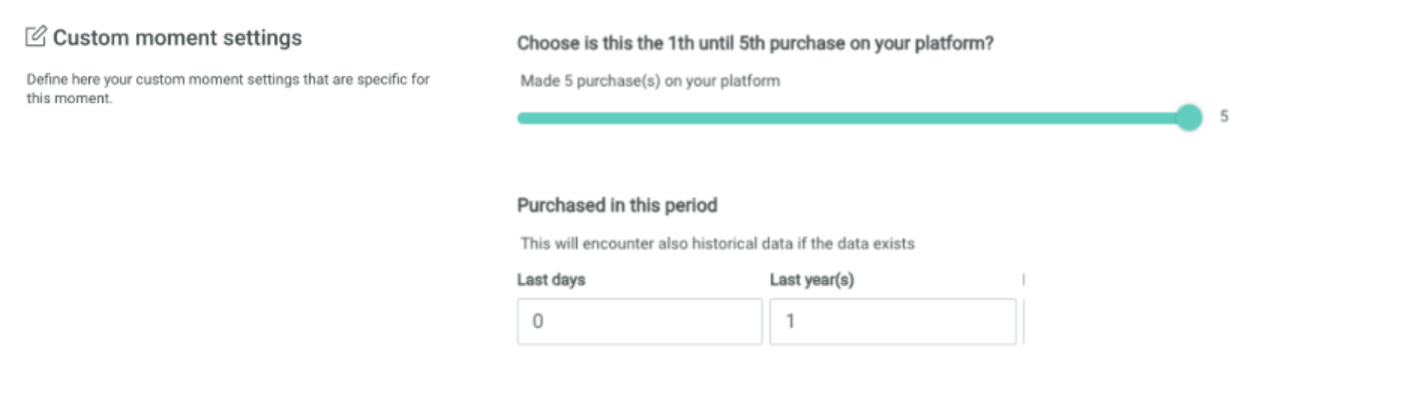
Task: Click the edit pencil icon beside Custom moment settings
Action: tap(35, 38)
